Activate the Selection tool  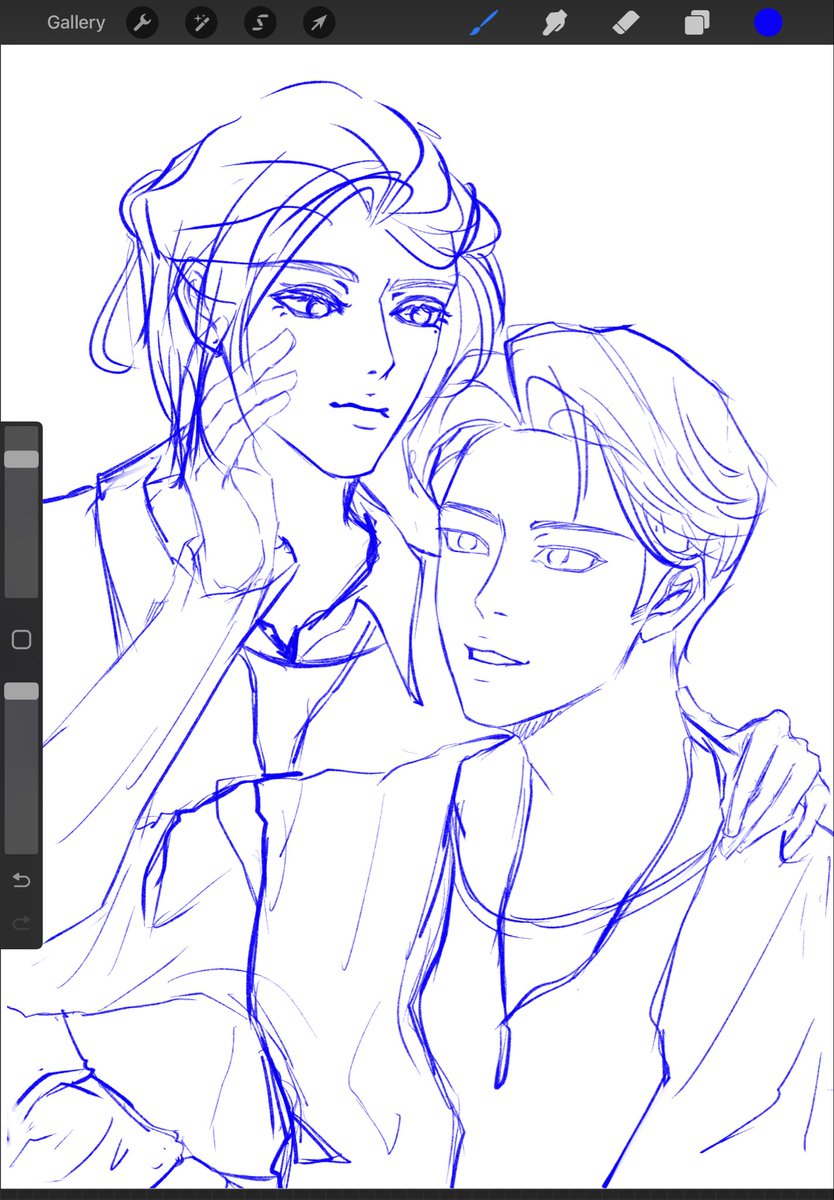[x=260, y=22]
